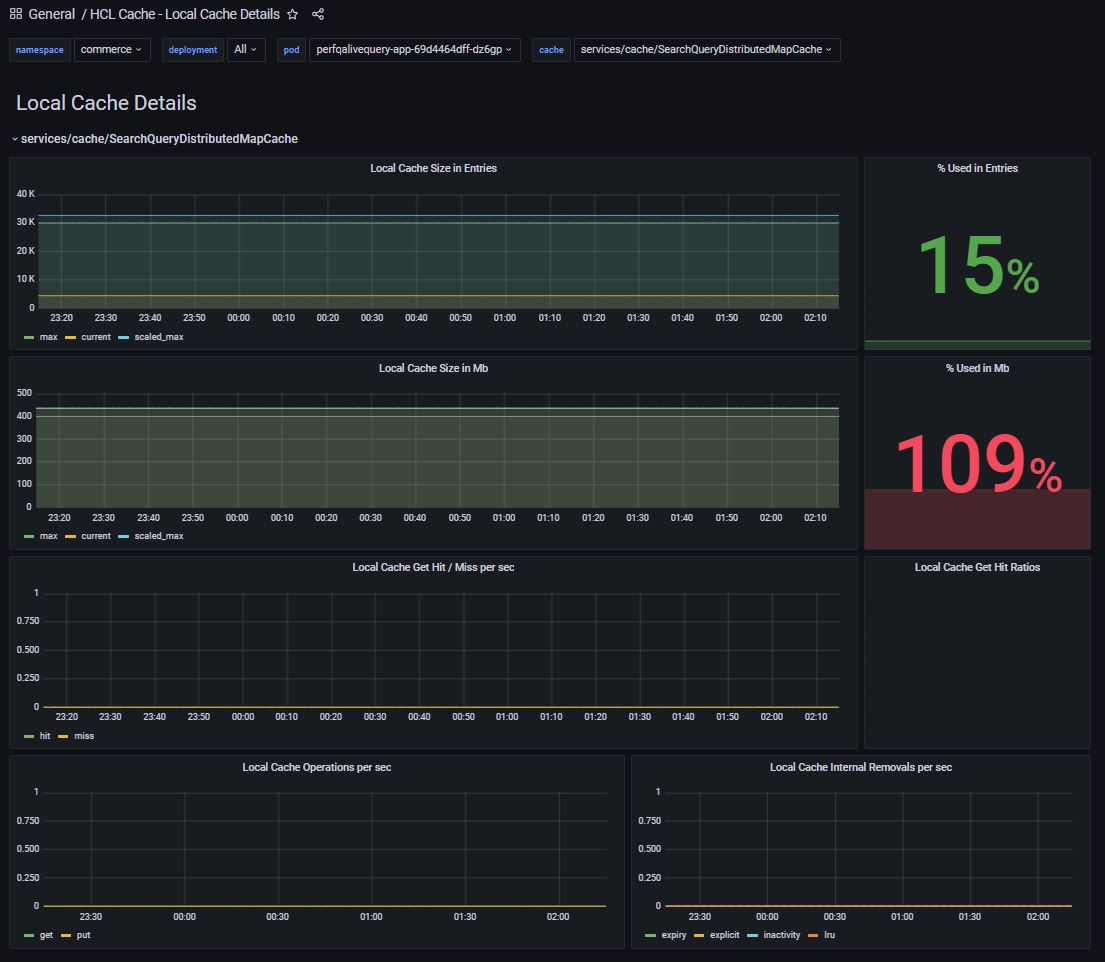Image resolution: width=1105 pixels, height=962 pixels.
Task: Open the cache selector dropdown
Action: point(706,49)
